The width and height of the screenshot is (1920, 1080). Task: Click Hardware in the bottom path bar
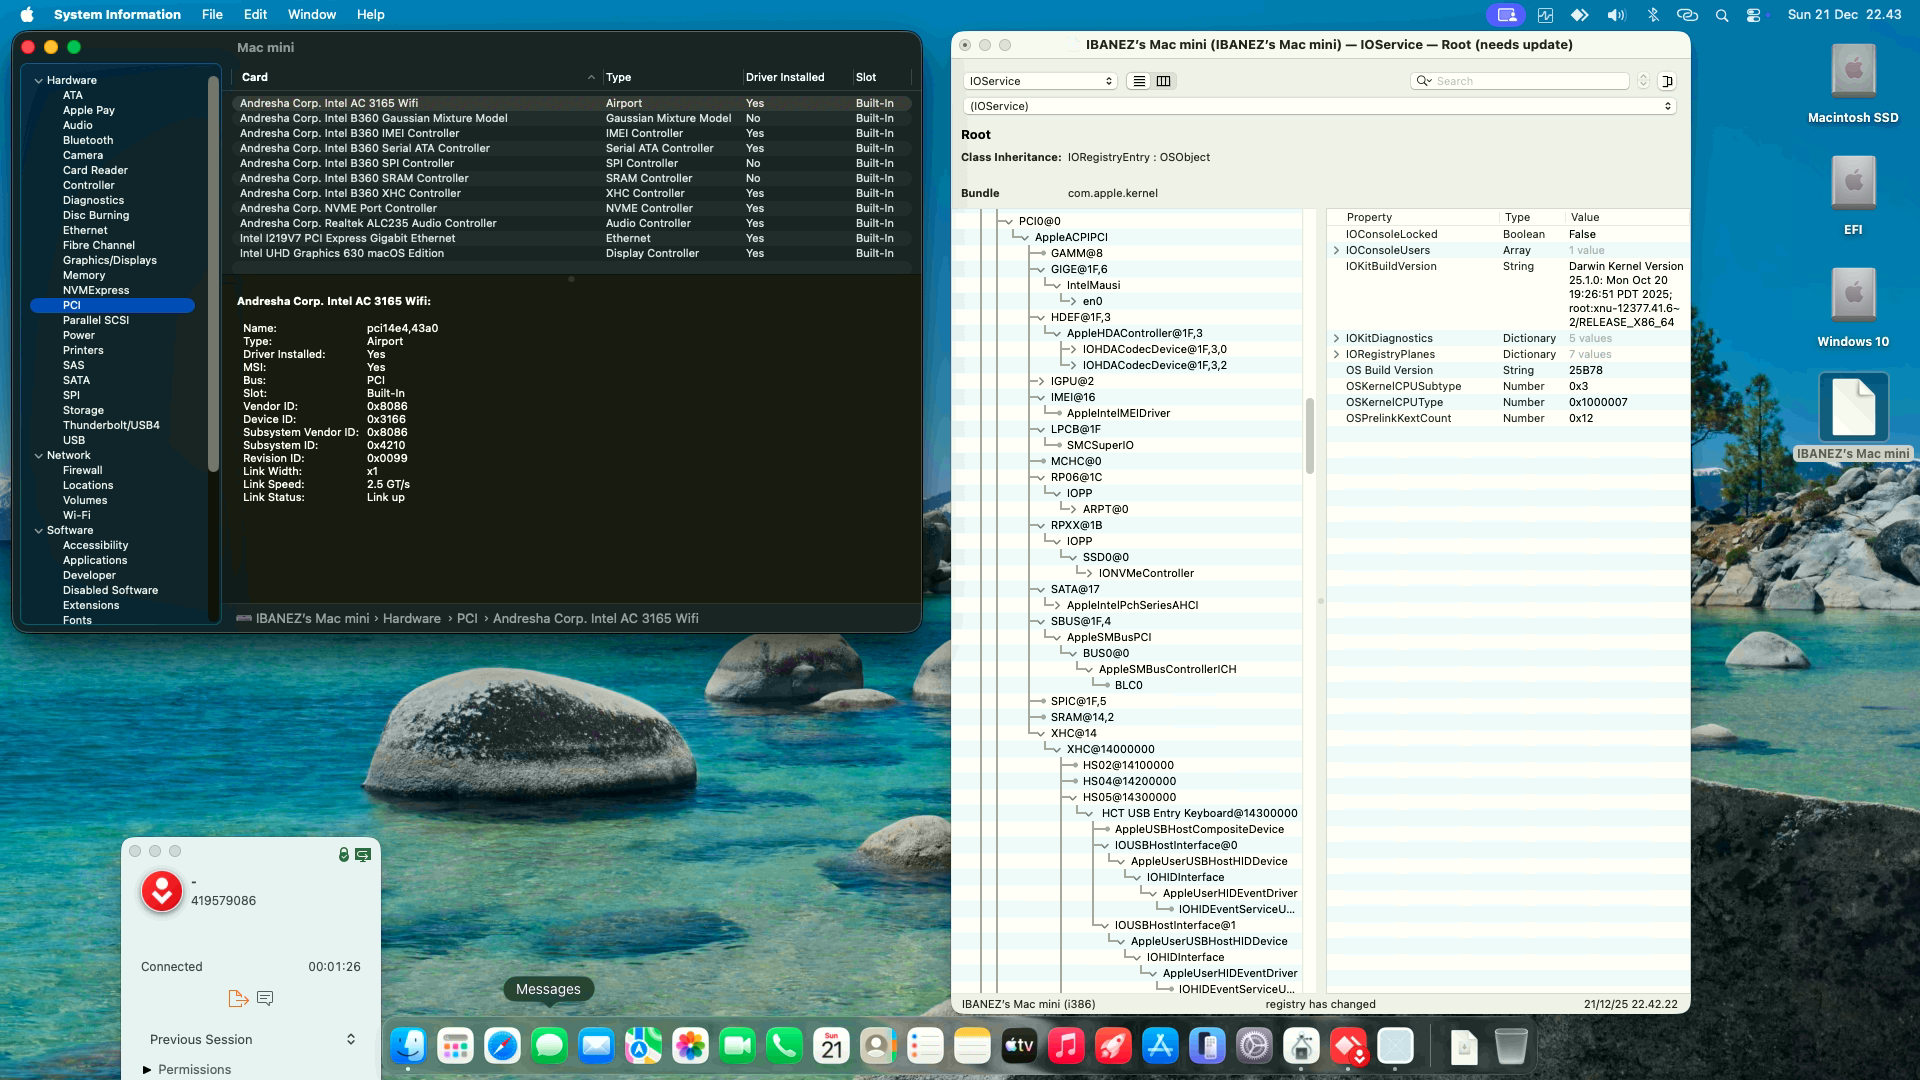click(411, 618)
